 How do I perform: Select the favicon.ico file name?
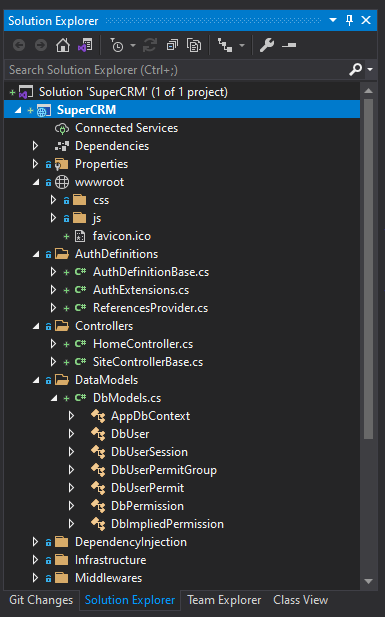[x=122, y=236]
